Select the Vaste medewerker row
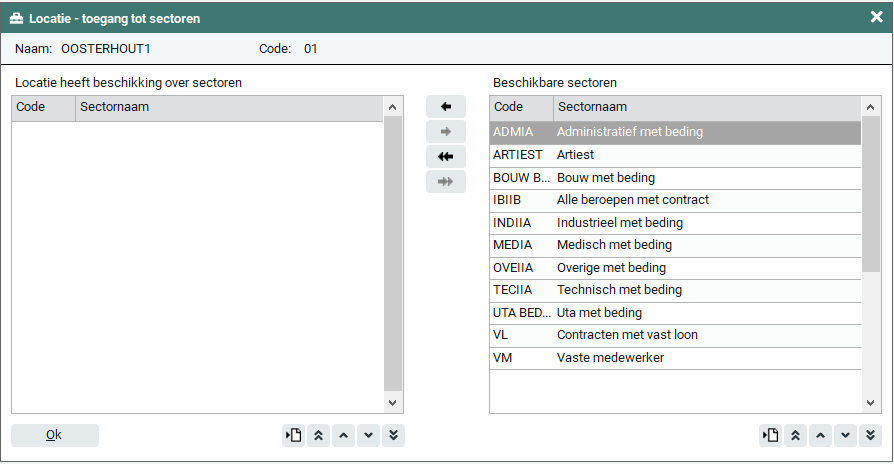Image resolution: width=894 pixels, height=464 pixels. (x=675, y=358)
